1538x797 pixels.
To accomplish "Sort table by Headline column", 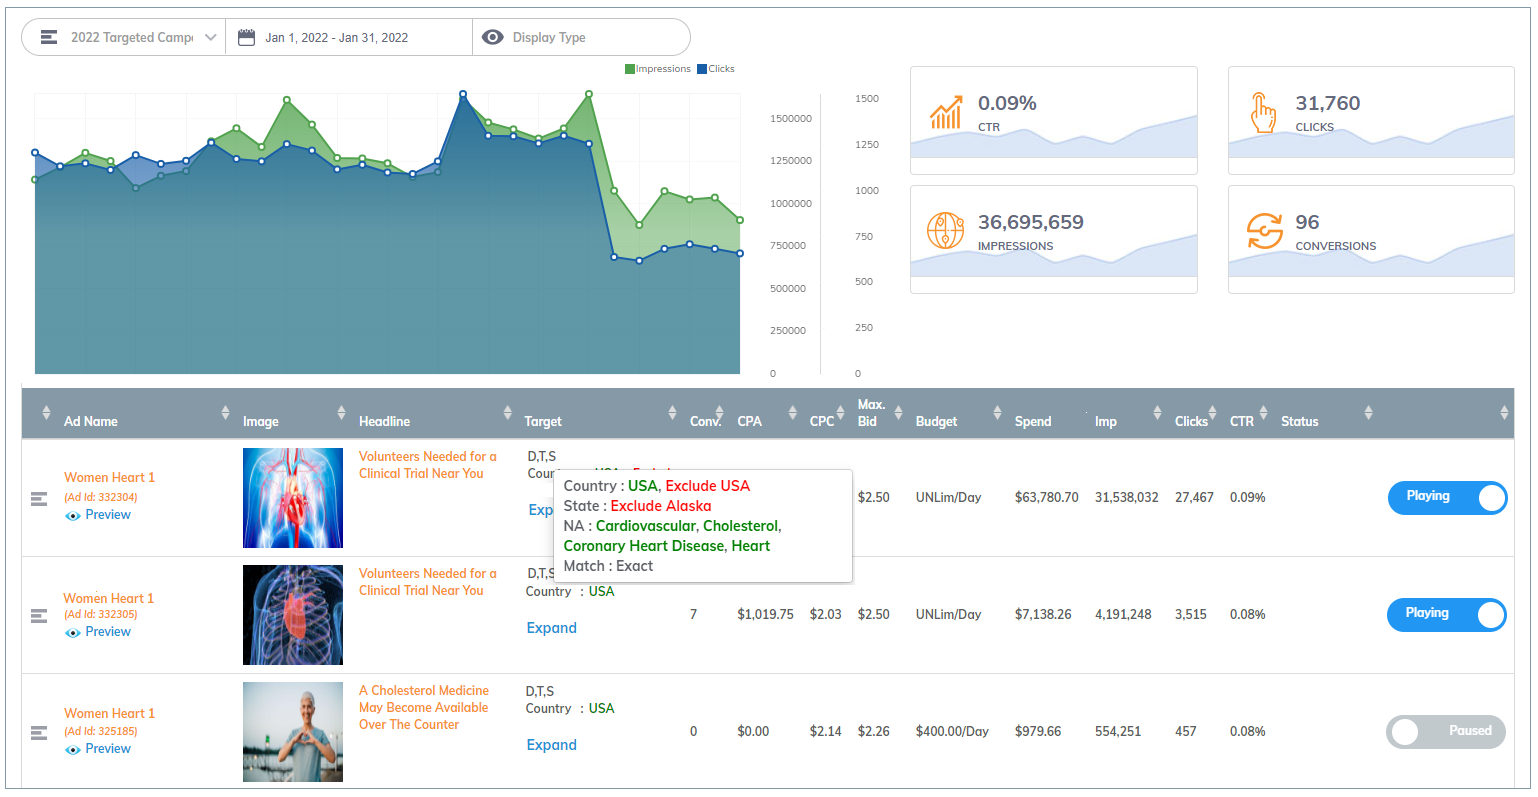I will click(385, 421).
